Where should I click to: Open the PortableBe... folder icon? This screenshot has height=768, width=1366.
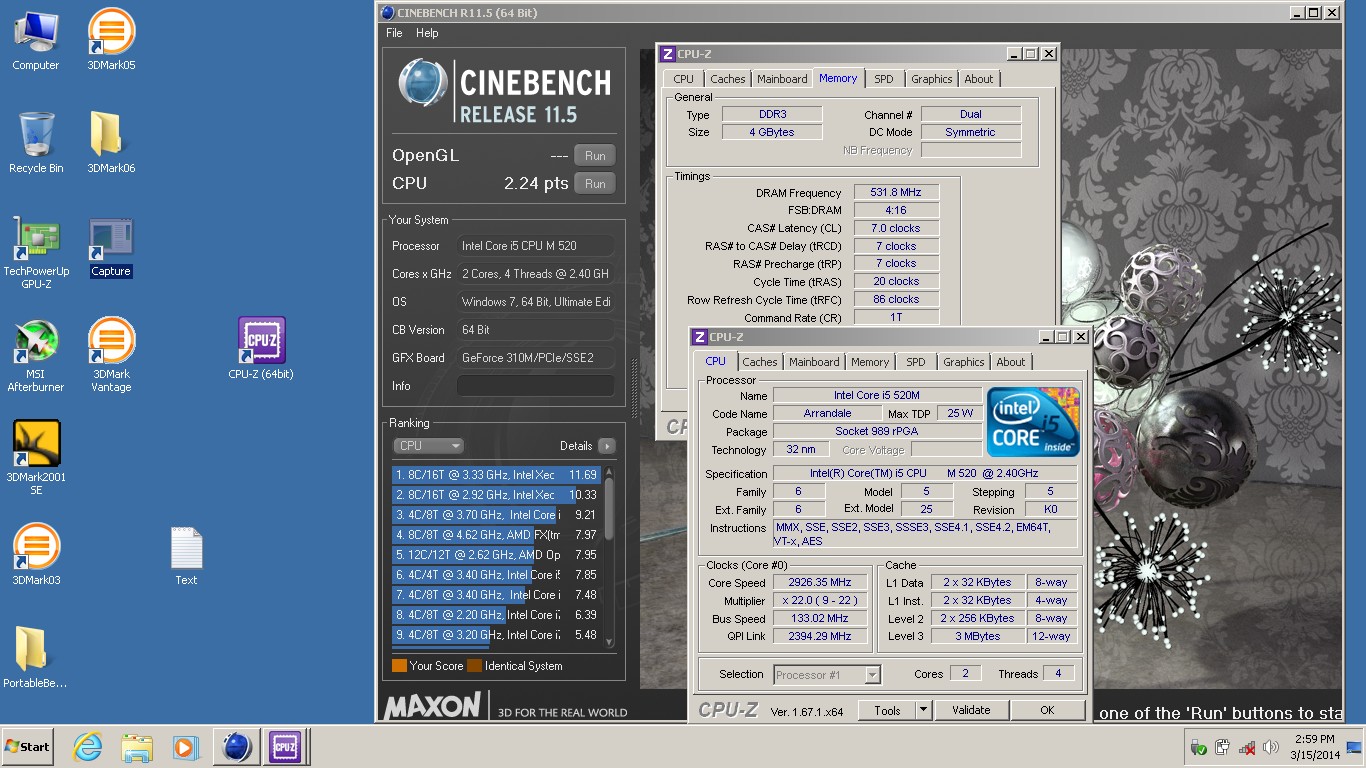[34, 658]
